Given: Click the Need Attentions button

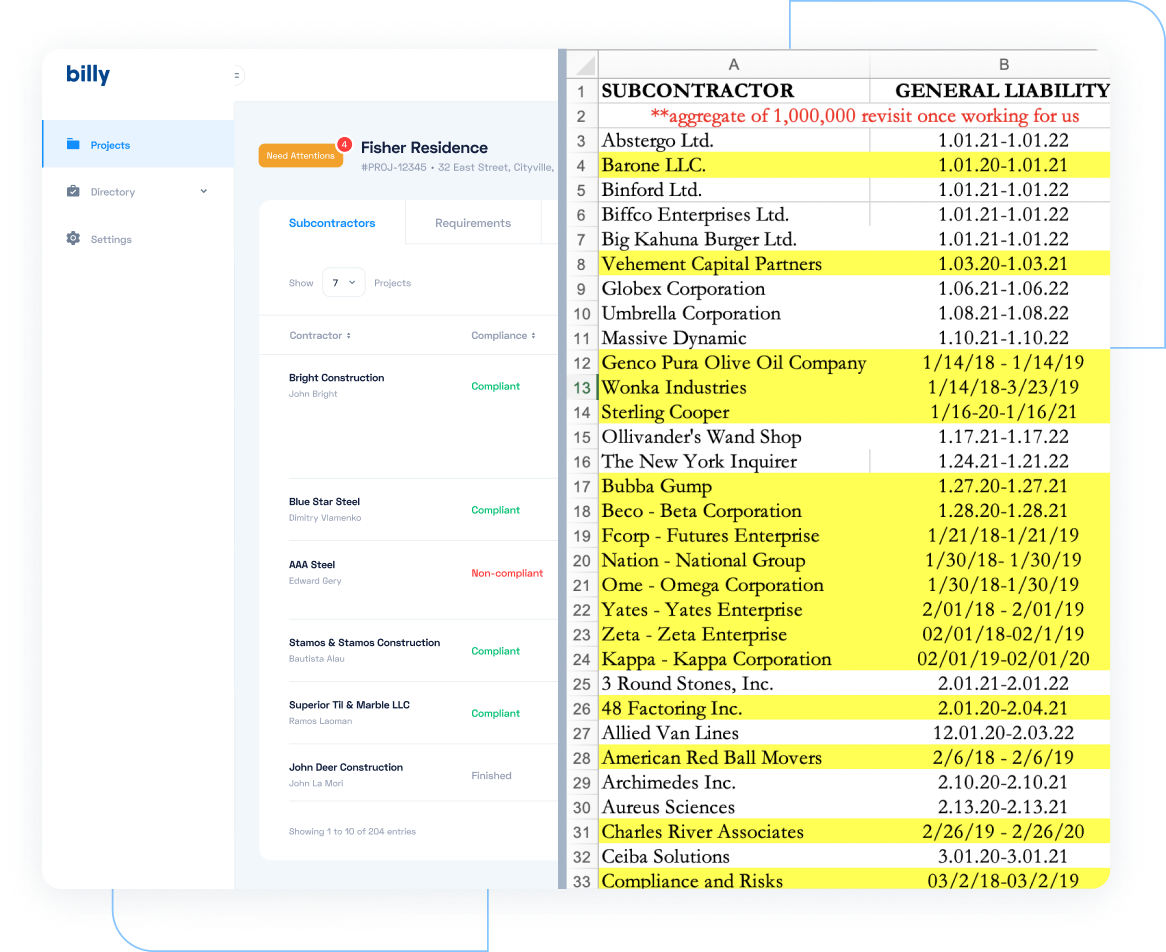Looking at the screenshot, I should (x=300, y=155).
